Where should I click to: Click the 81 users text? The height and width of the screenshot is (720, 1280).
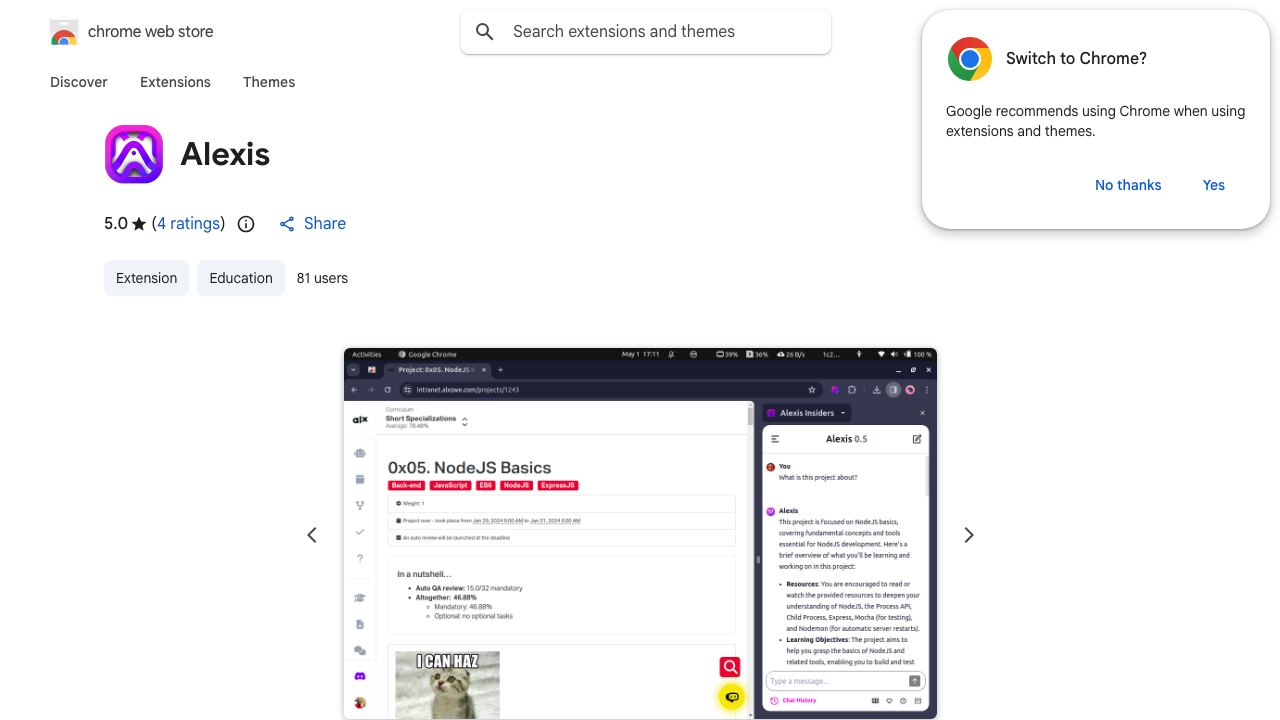[x=322, y=278]
